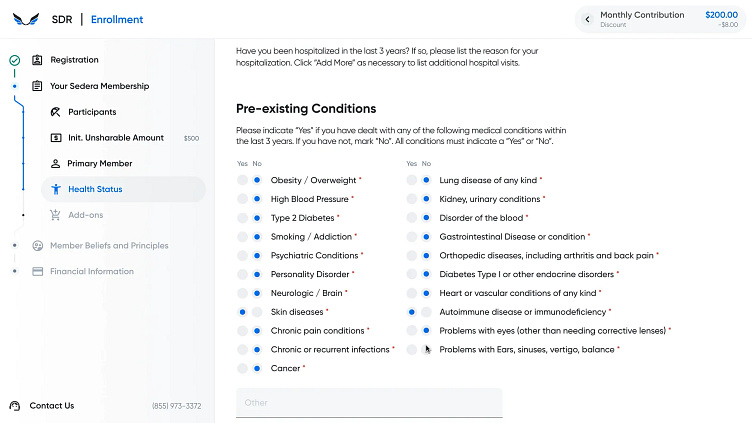Click the Primary Member person icon
The image size is (752, 423).
[x=56, y=163]
